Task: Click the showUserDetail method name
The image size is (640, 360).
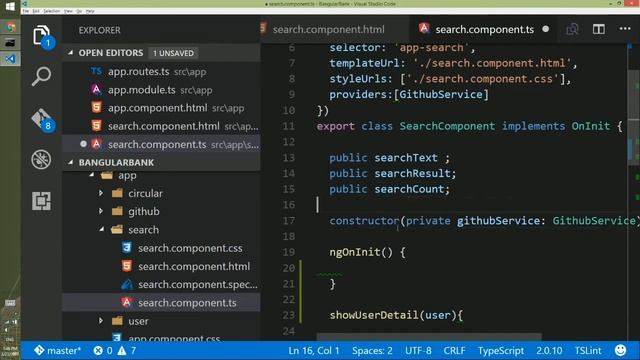Action: (x=373, y=315)
